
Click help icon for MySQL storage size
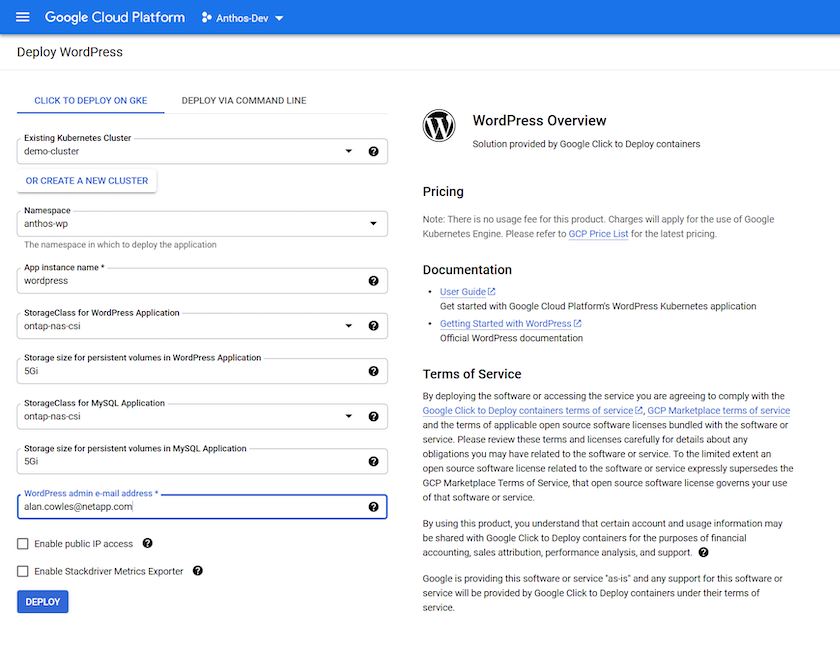(x=374, y=462)
